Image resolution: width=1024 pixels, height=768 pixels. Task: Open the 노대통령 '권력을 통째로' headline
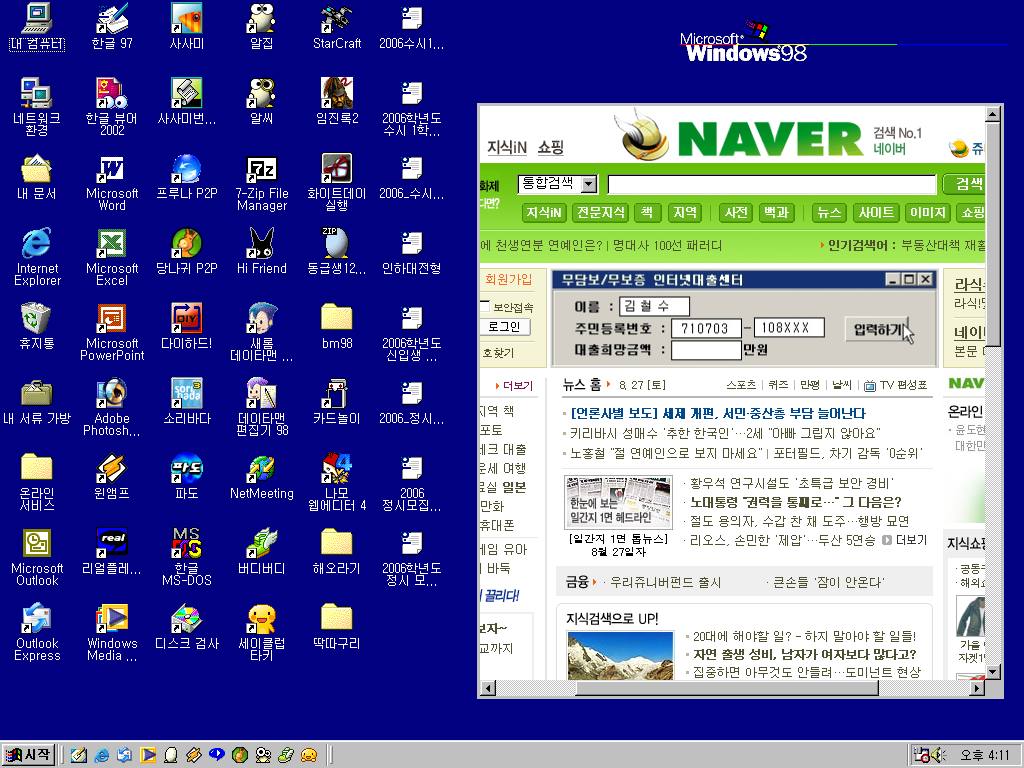click(x=795, y=502)
